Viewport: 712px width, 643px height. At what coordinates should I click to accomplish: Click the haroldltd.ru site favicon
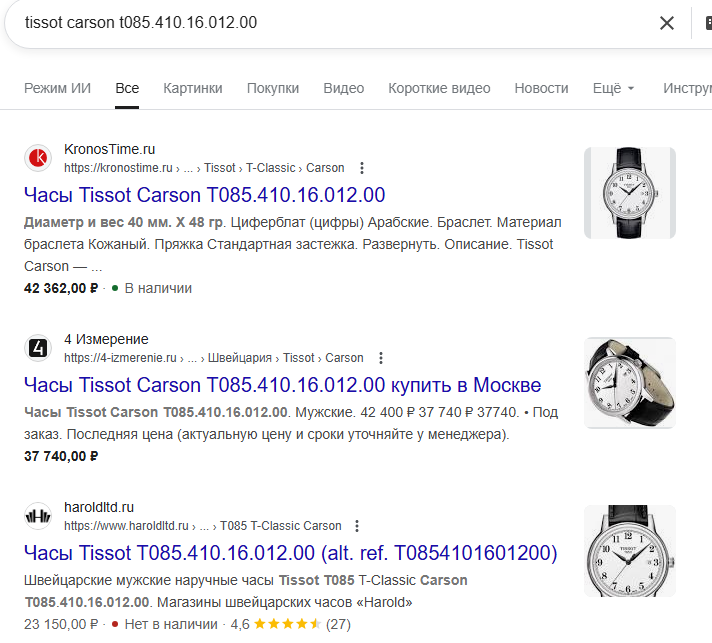pyautogui.click(x=38, y=516)
